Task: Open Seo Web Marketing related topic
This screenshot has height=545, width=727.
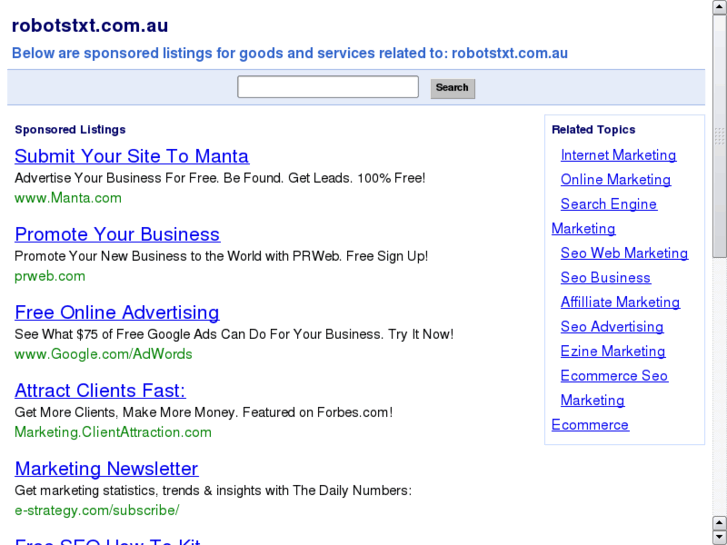Action: coord(624,253)
